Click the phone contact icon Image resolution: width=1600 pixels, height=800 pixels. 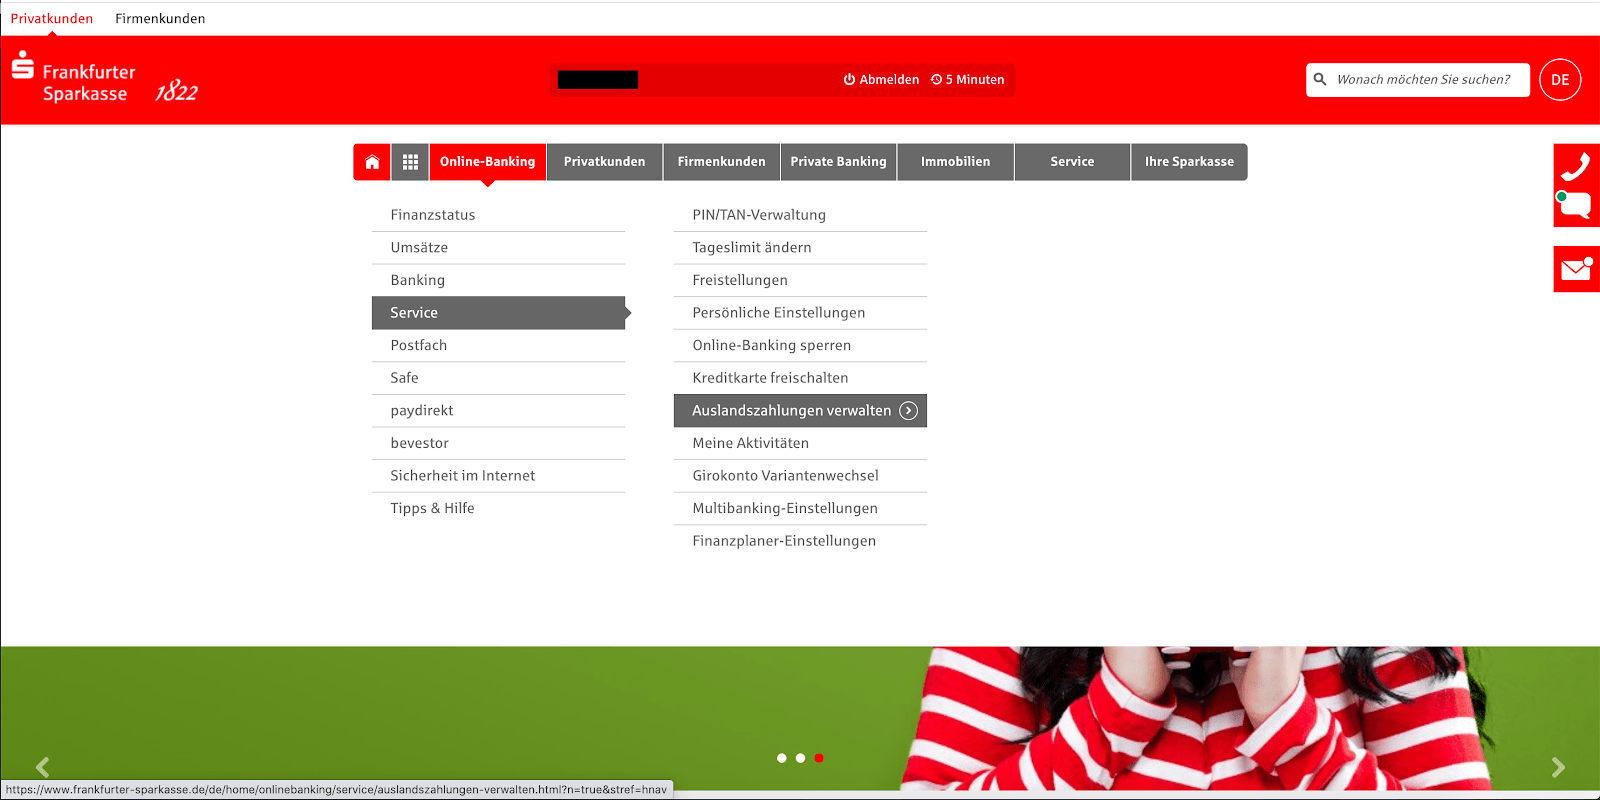click(1576, 166)
